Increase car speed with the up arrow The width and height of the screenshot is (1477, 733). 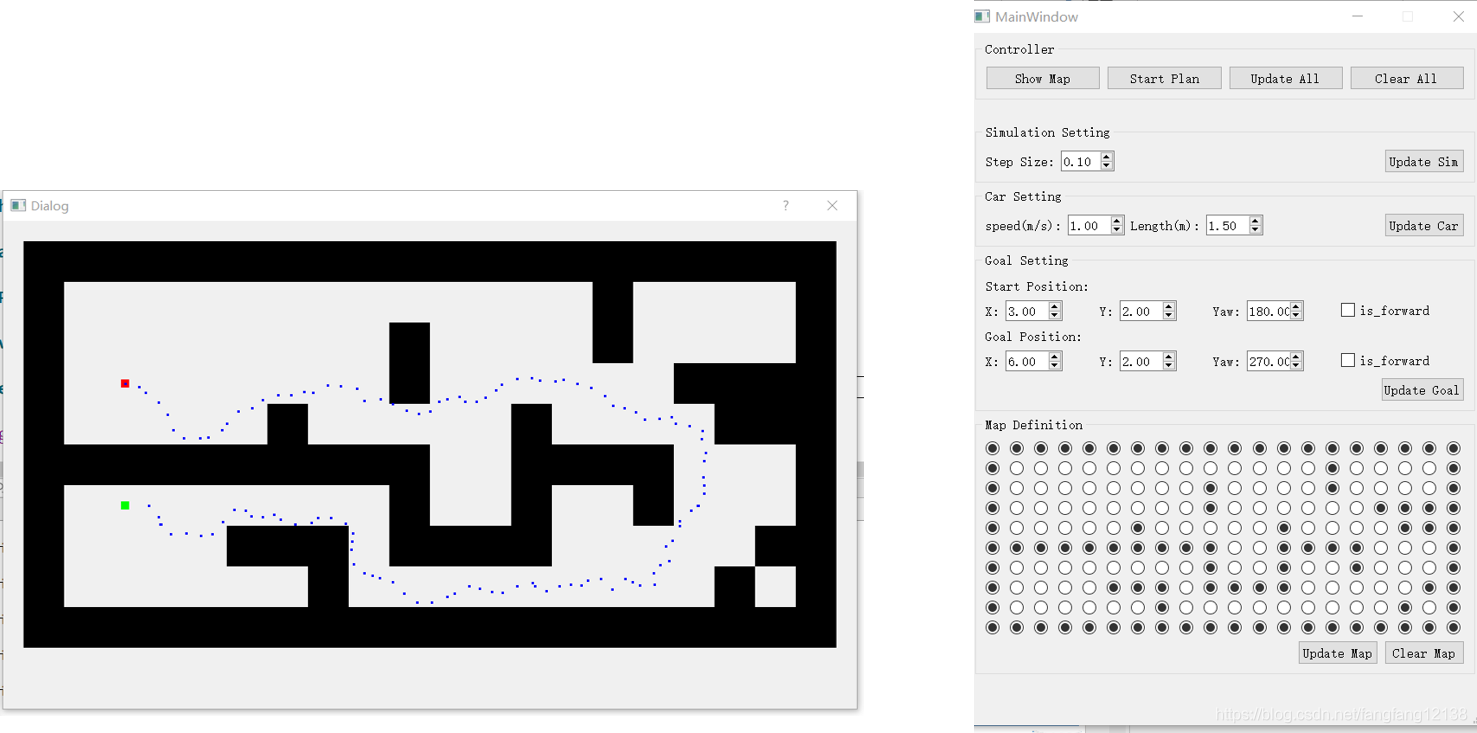[x=1117, y=220]
